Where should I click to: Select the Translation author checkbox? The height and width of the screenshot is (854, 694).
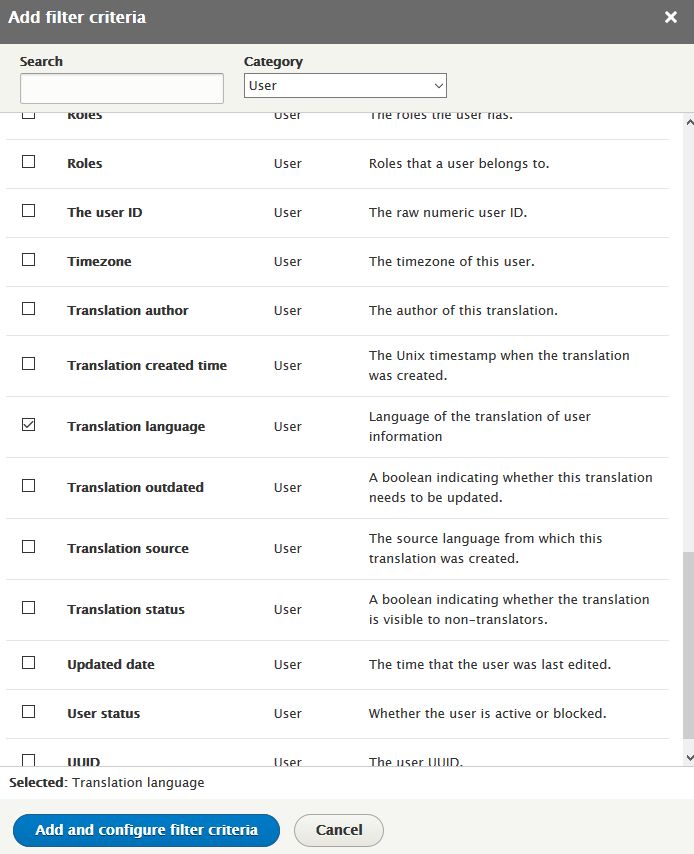[x=28, y=309]
